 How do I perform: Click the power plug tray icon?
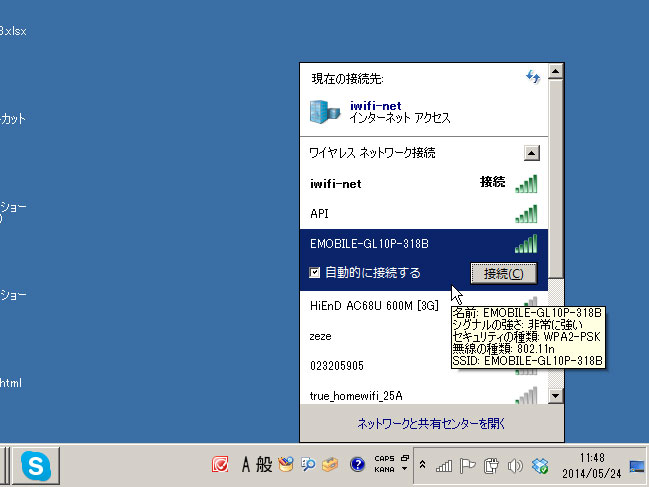[x=491, y=465]
